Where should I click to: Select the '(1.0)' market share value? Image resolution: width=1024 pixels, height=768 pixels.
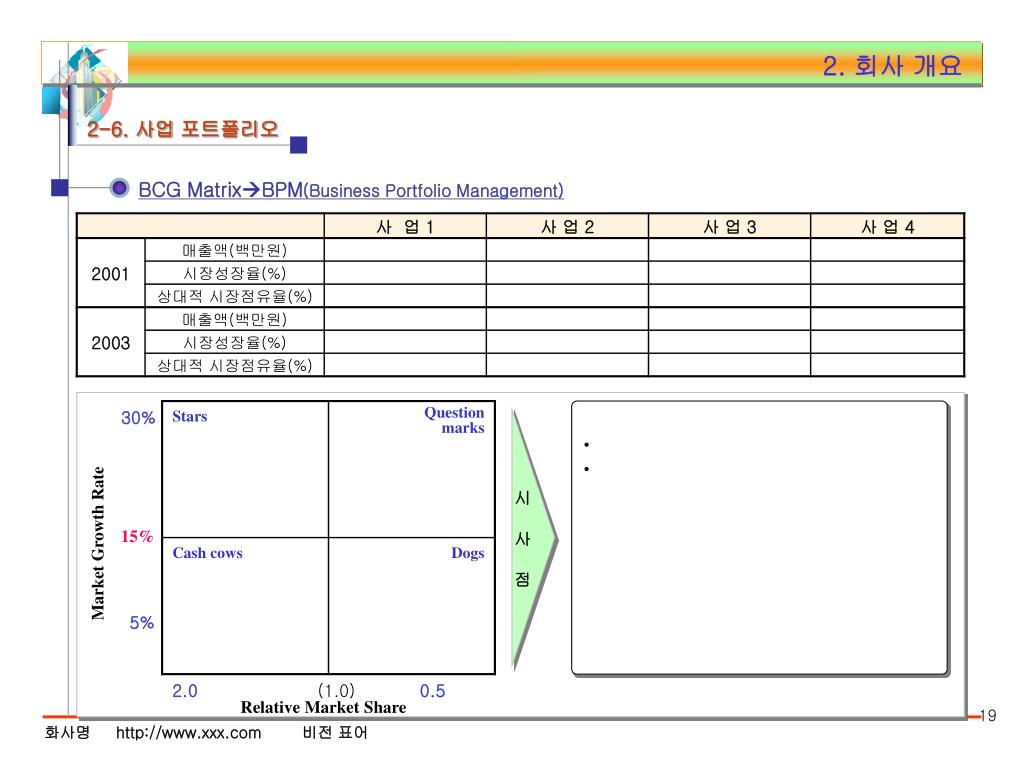336,691
